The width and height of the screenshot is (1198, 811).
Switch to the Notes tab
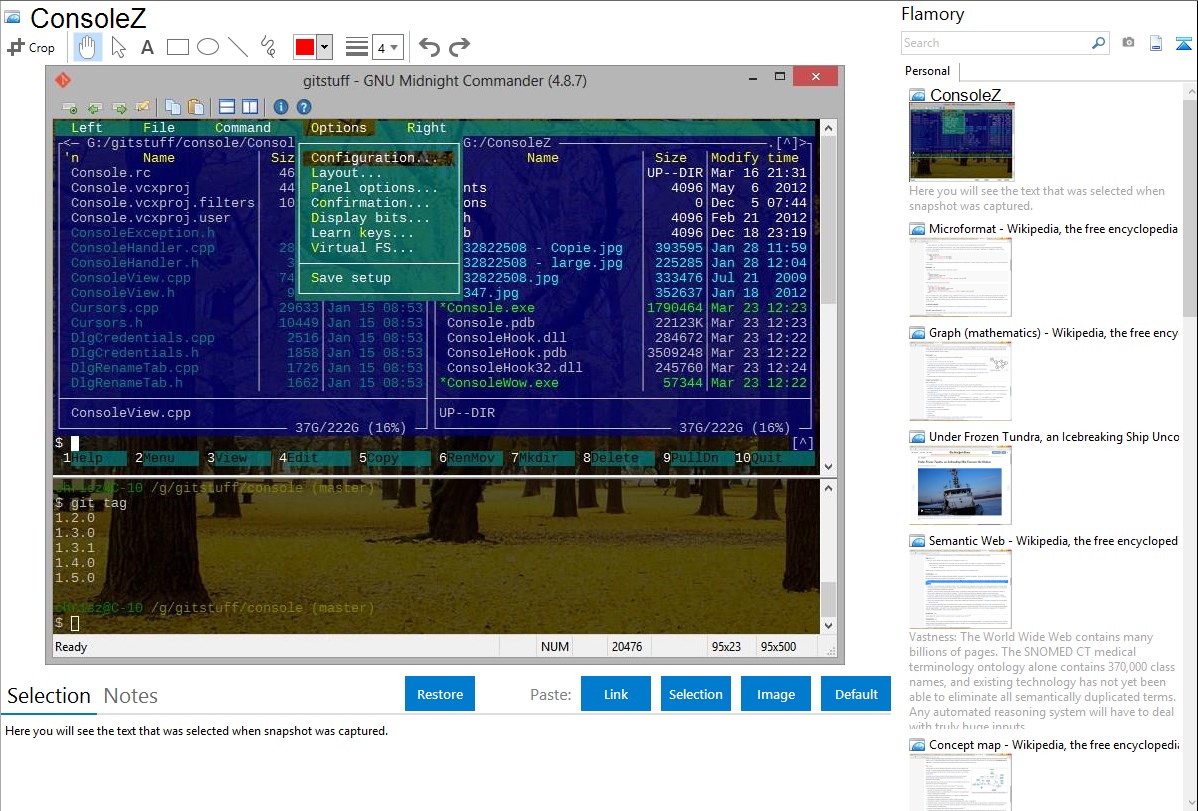131,696
